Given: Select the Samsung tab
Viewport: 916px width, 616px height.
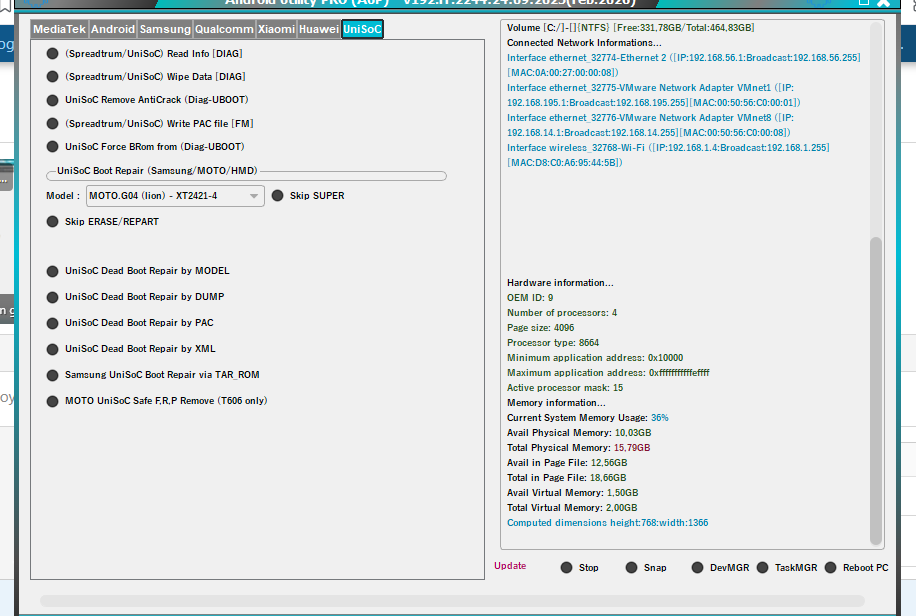Looking at the screenshot, I should [165, 29].
